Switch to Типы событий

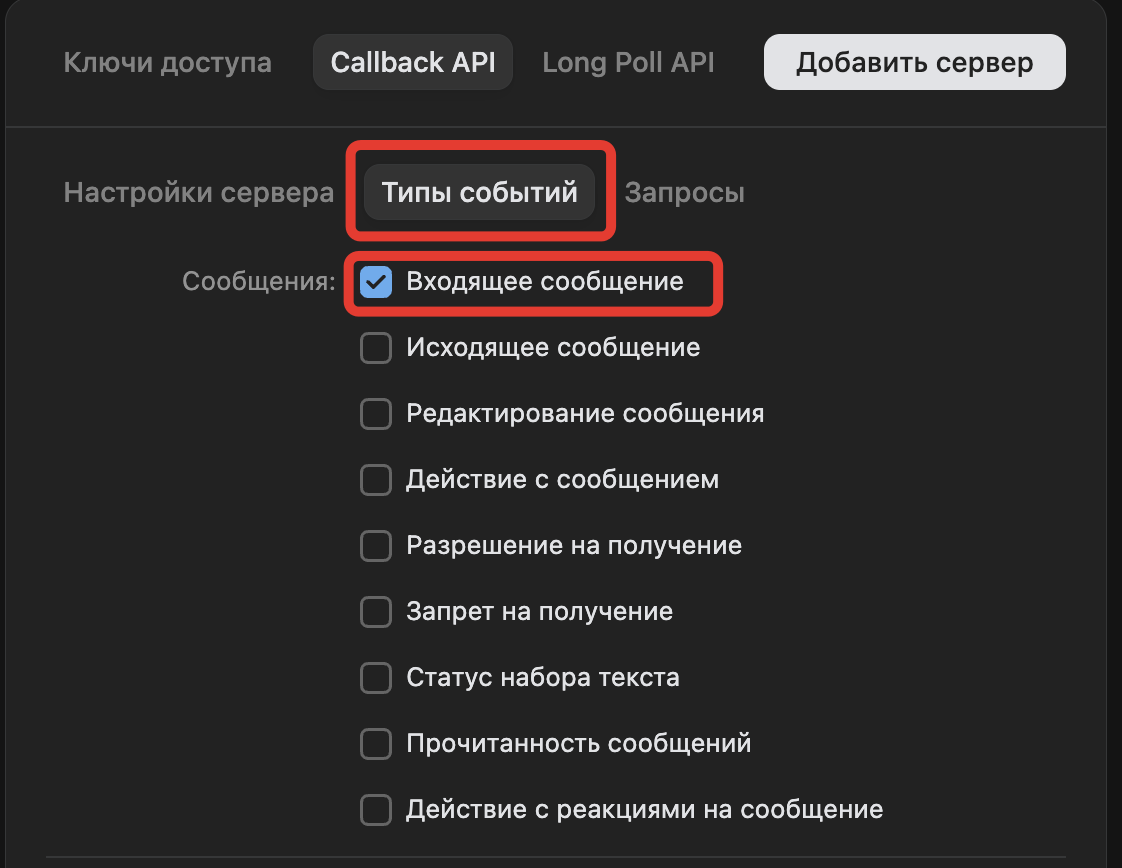pyautogui.click(x=480, y=192)
